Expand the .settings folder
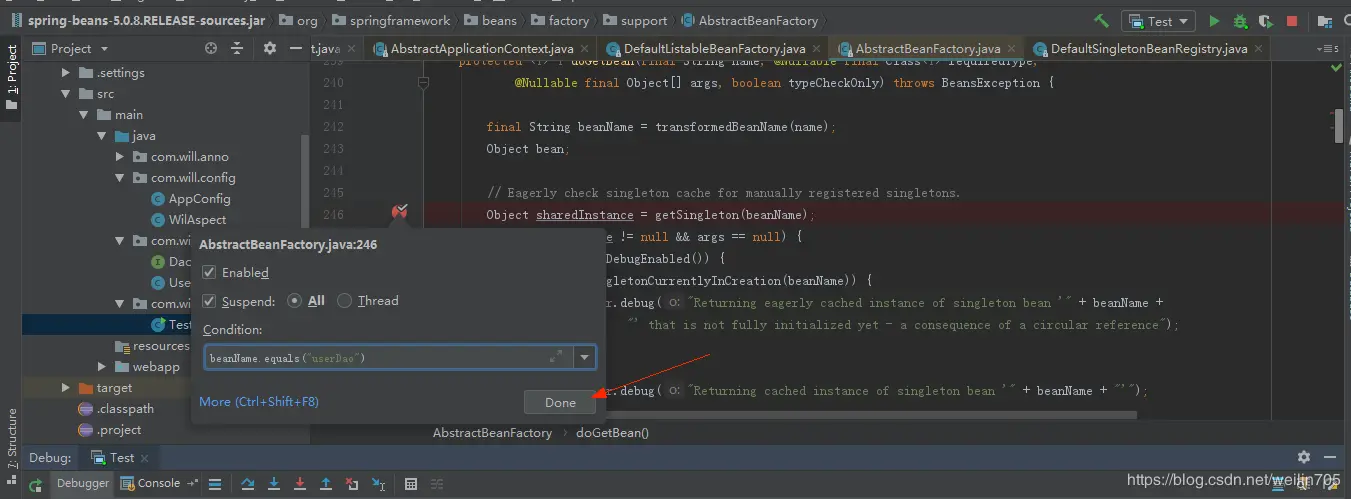Screen dimensions: 1351x499 [x=66, y=73]
